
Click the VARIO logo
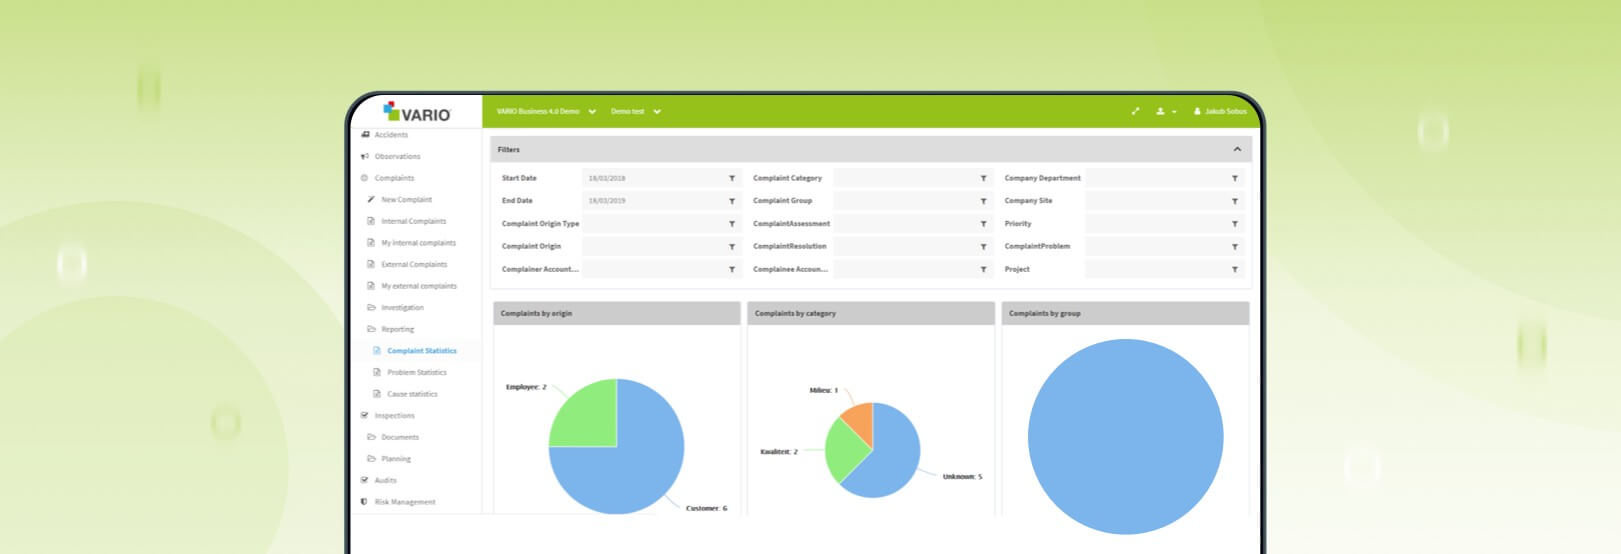[x=417, y=112]
